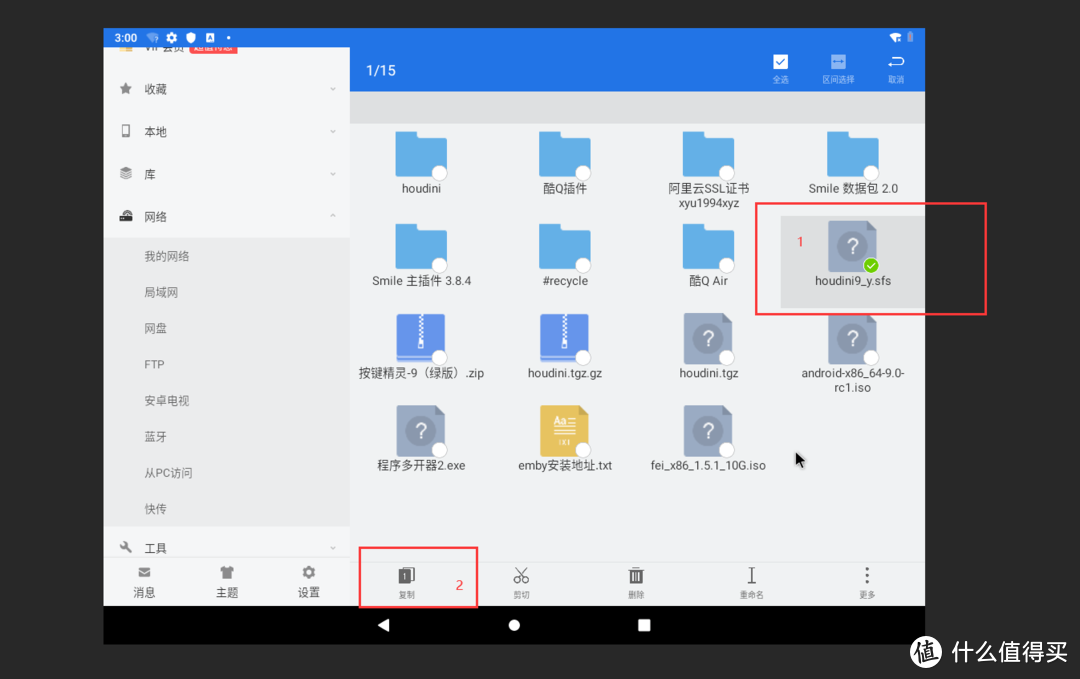This screenshot has width=1080, height=679.
Task: Click the Android home circle button
Action: 514,625
